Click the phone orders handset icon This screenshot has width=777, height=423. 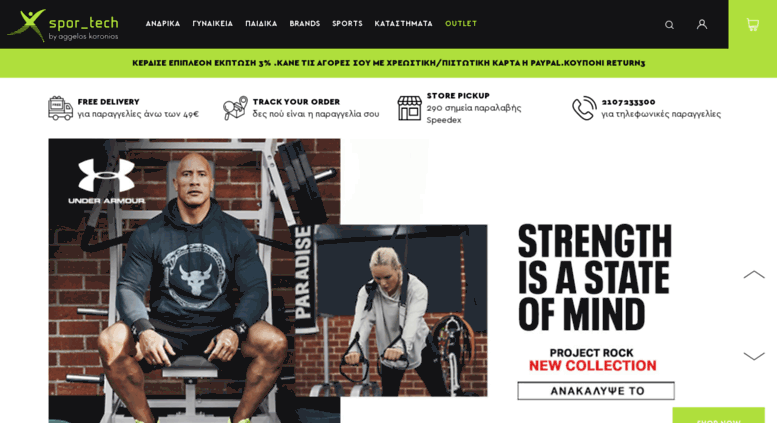tap(584, 108)
